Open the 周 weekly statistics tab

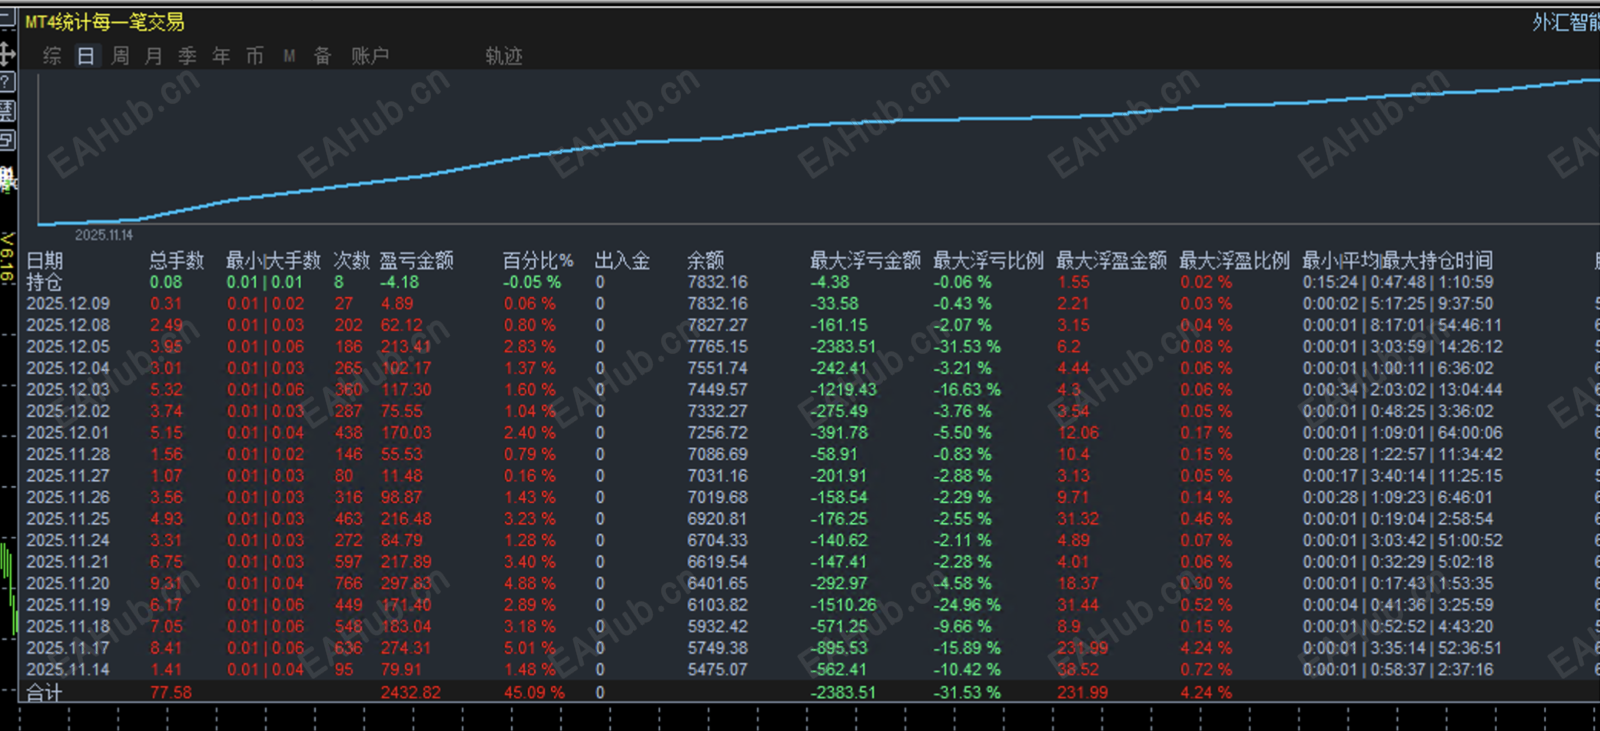point(120,56)
